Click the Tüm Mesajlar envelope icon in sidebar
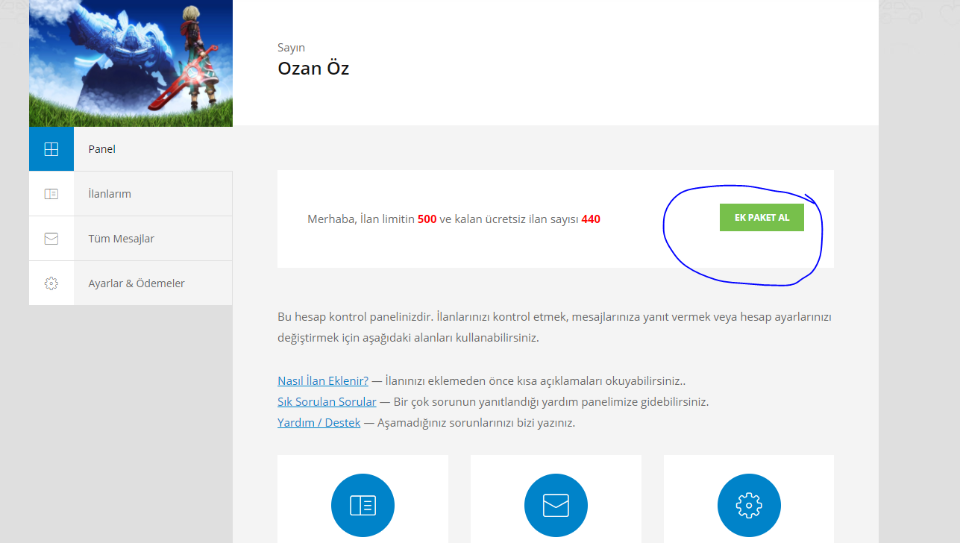Screen dimensions: 960x543 click(51, 239)
